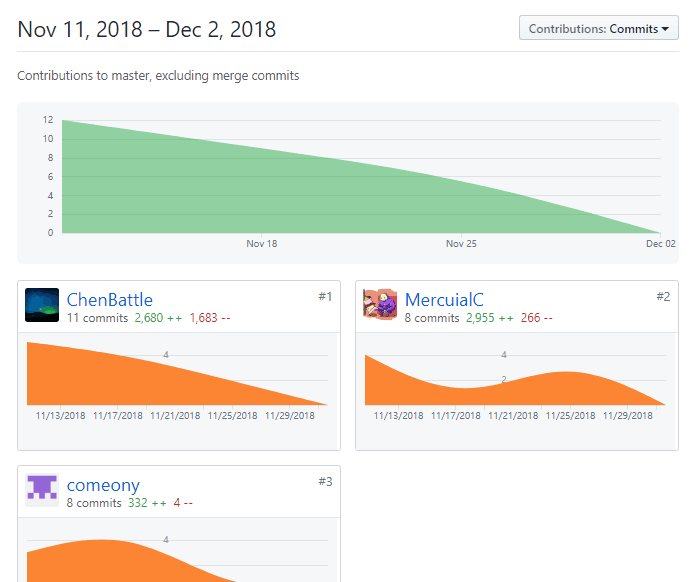Click the Nov 18 axis label

point(262,244)
